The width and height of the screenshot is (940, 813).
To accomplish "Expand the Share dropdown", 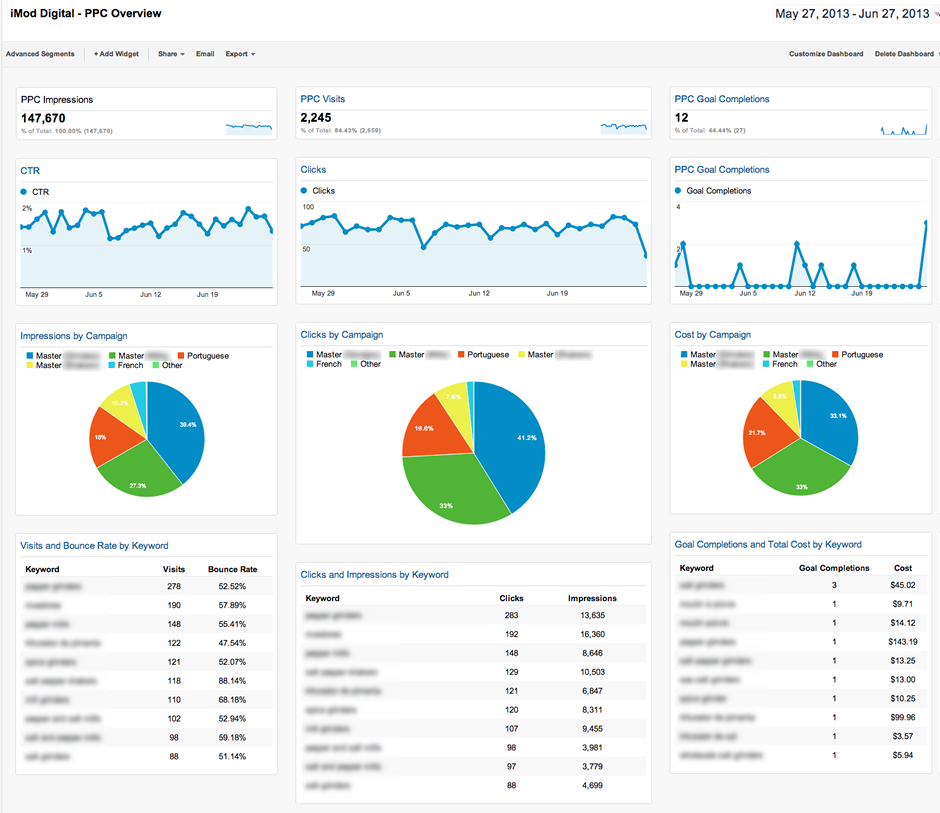I will coord(171,54).
